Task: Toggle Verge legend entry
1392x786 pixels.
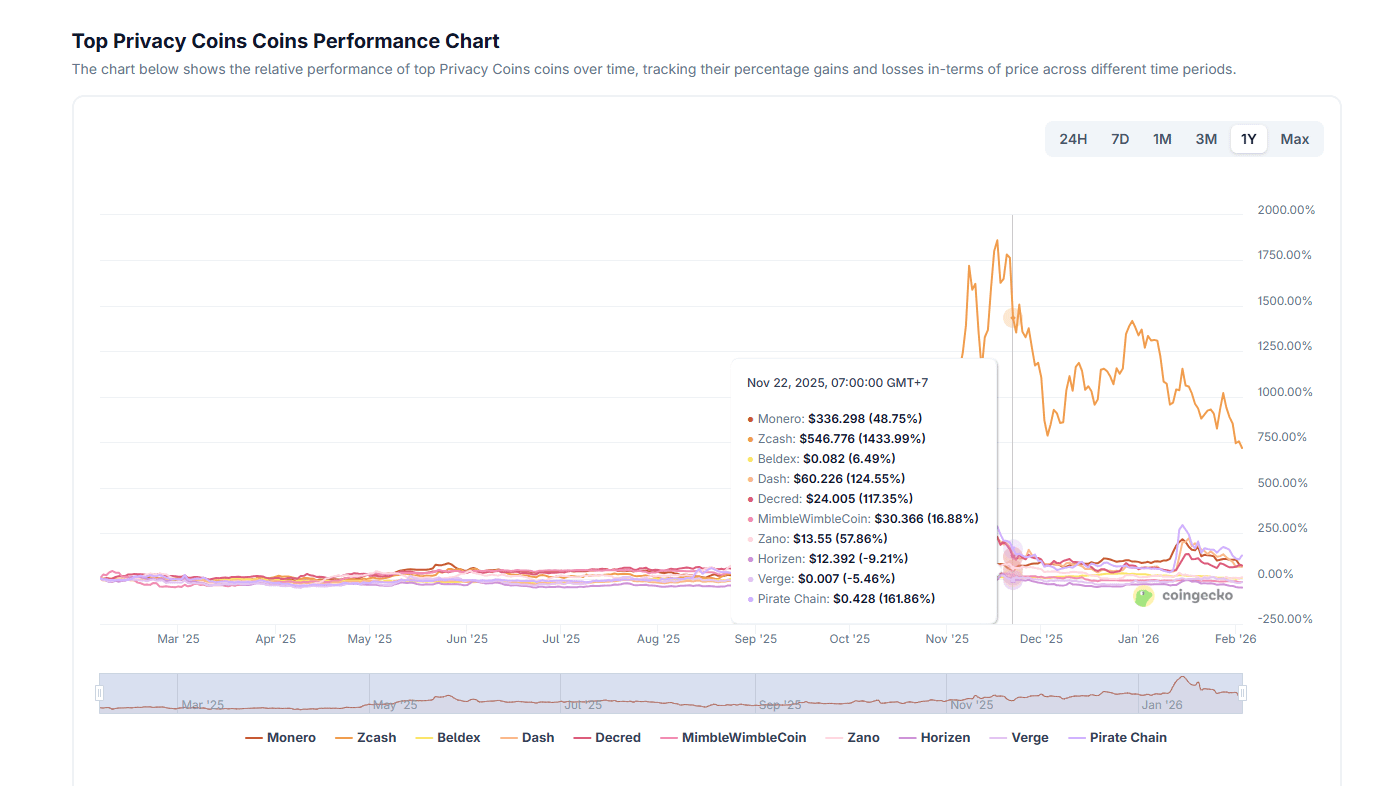Action: tap(1019, 738)
